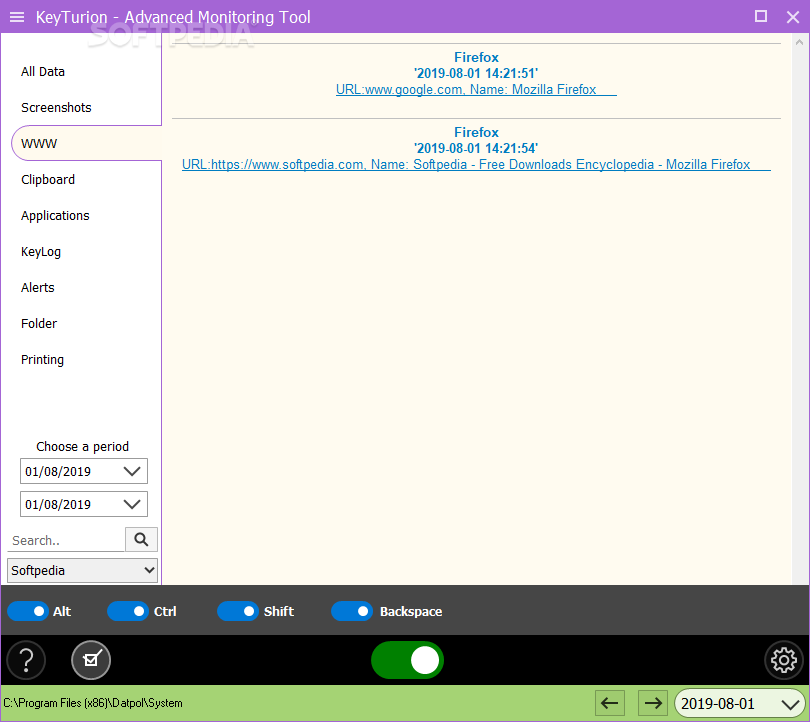Image resolution: width=810 pixels, height=722 pixels.
Task: Close the KeyTurion window
Action: pos(793,17)
